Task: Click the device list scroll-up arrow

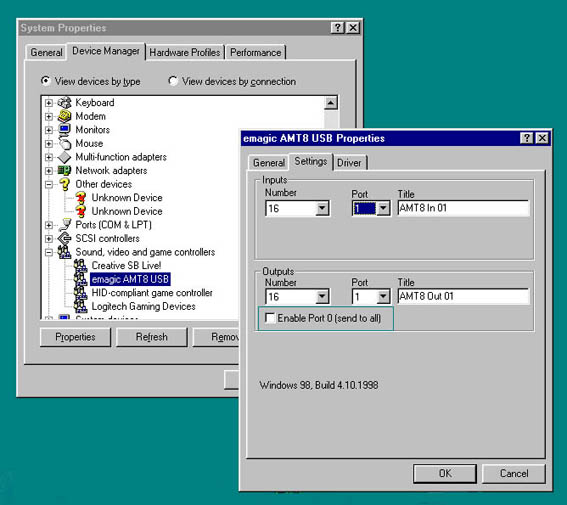Action: (331, 103)
